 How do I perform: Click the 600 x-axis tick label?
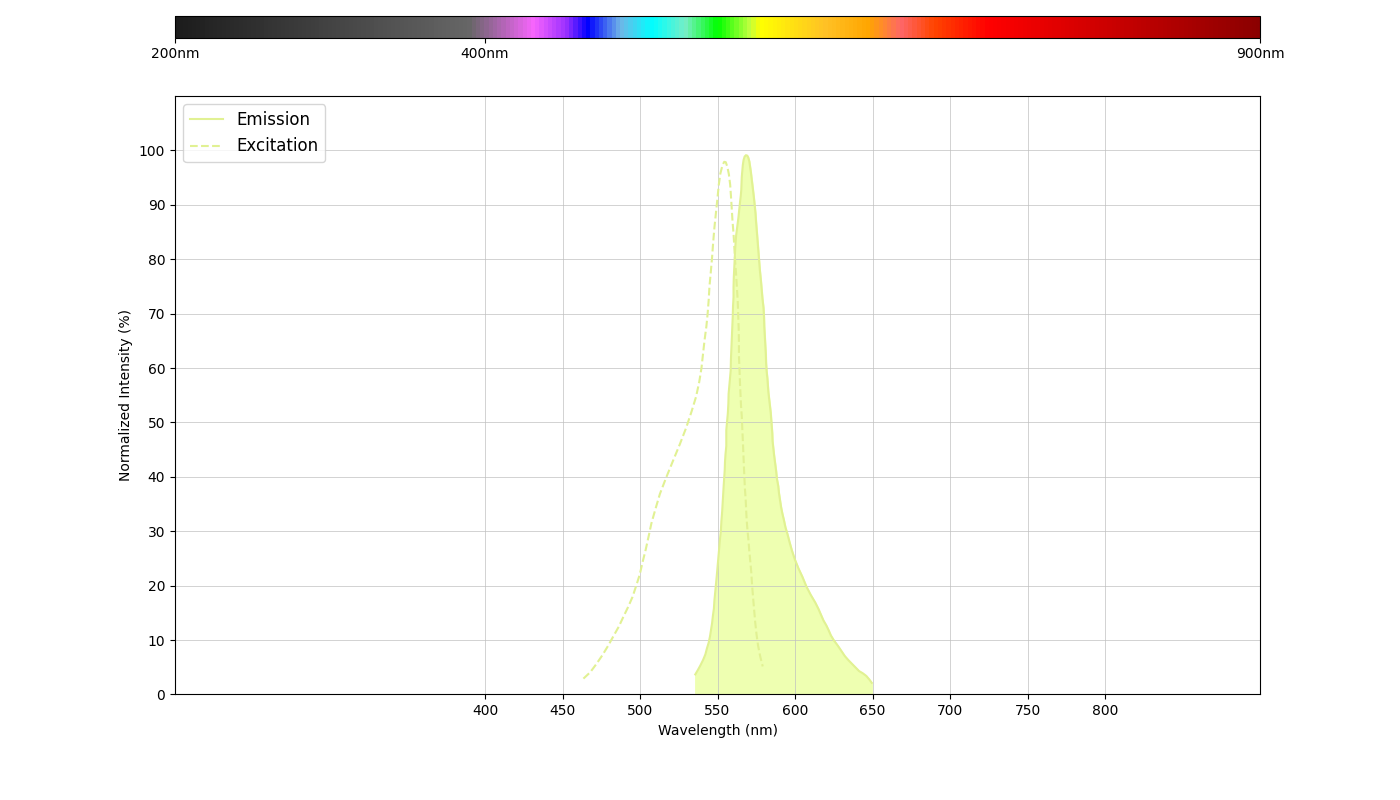(795, 710)
